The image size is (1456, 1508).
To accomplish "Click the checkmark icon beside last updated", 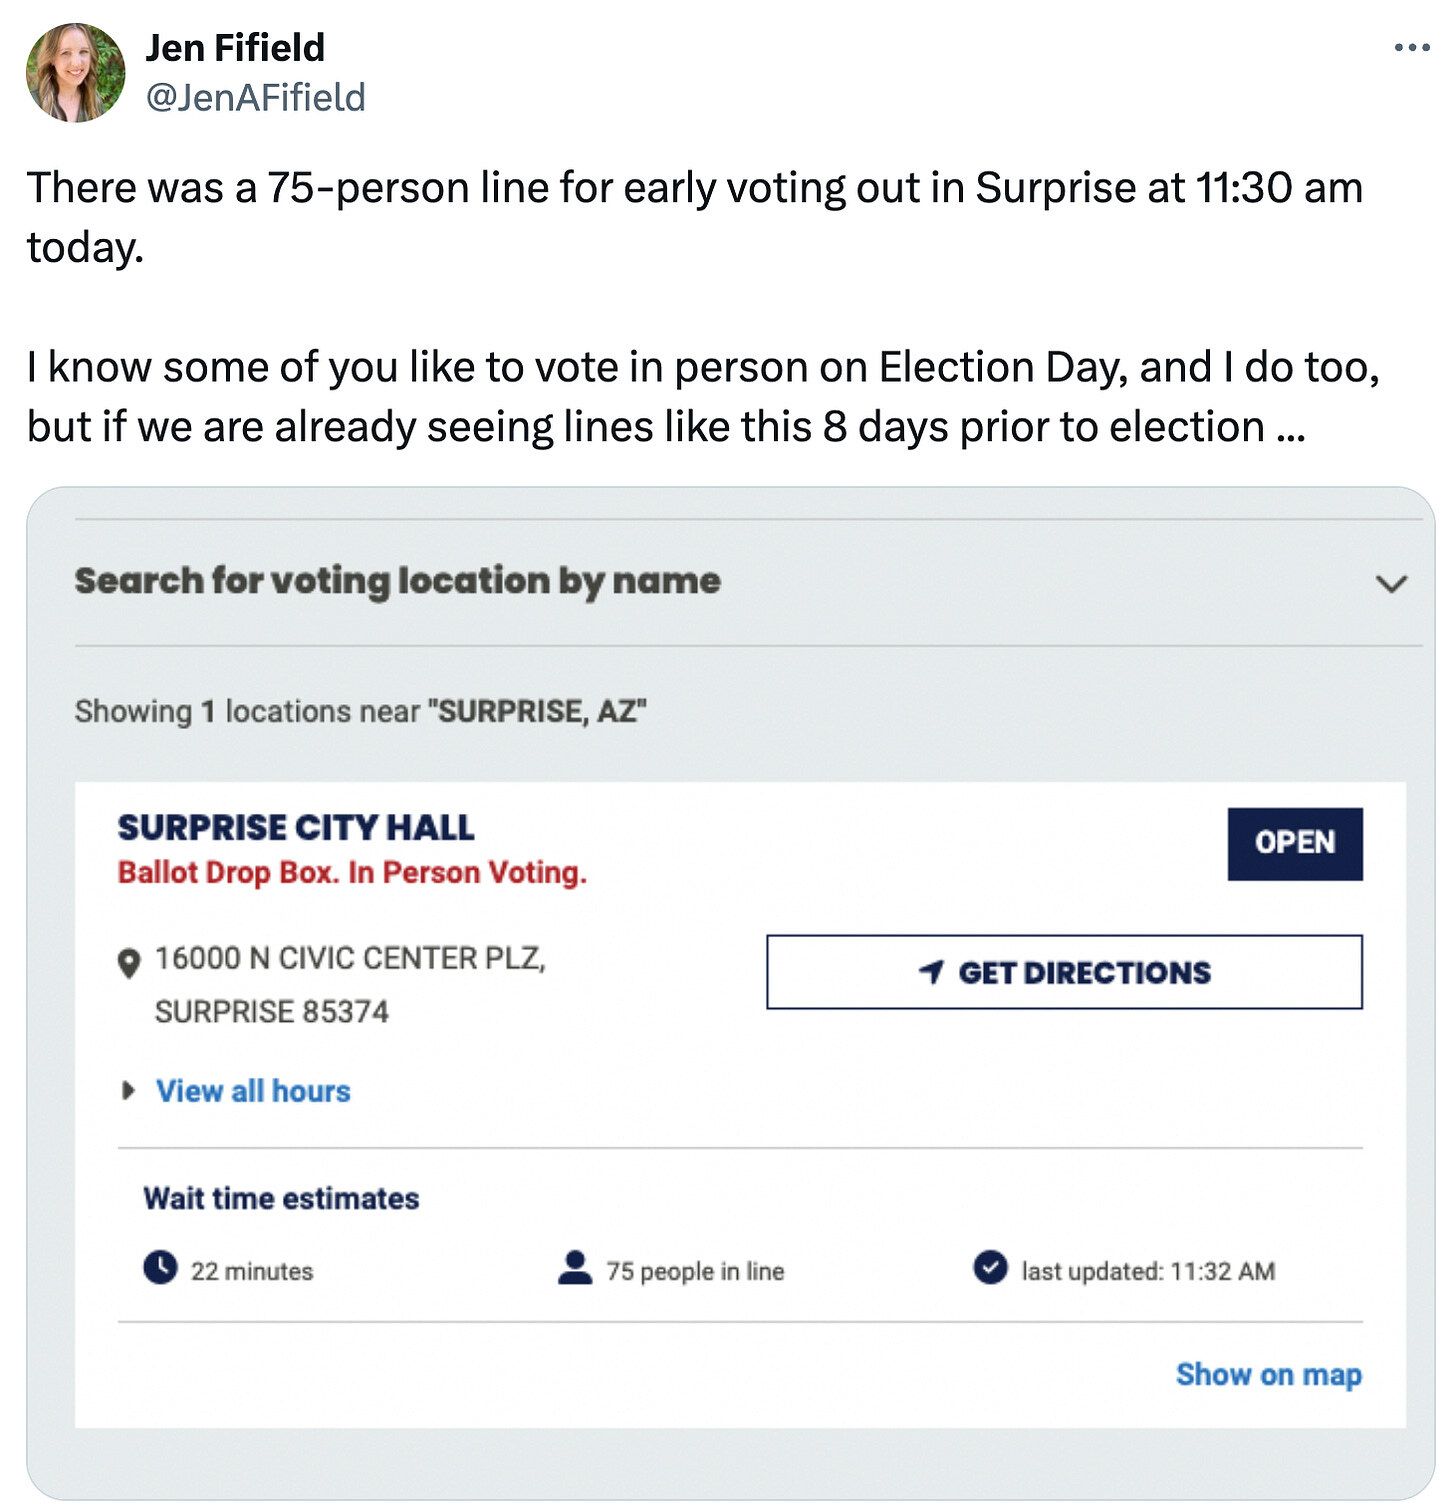I will tap(990, 1268).
